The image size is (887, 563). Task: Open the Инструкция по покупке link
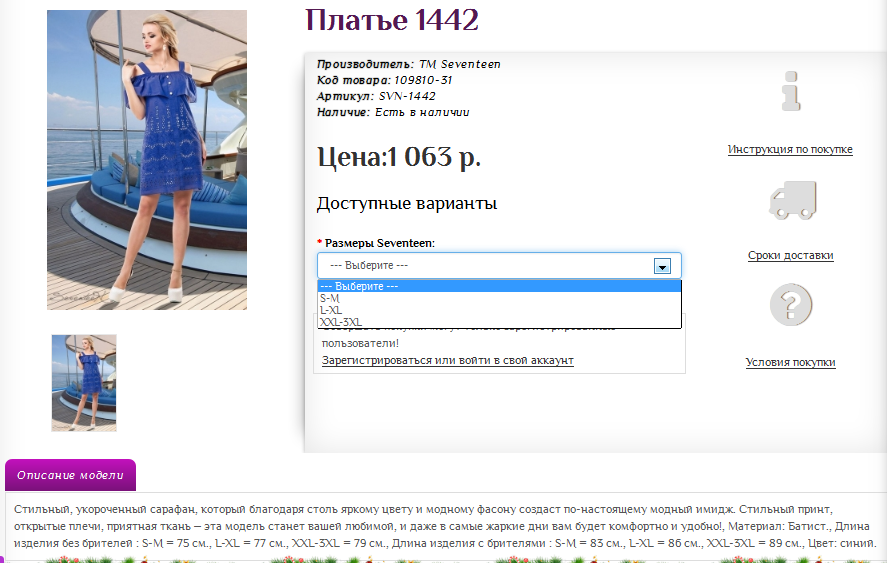point(790,149)
